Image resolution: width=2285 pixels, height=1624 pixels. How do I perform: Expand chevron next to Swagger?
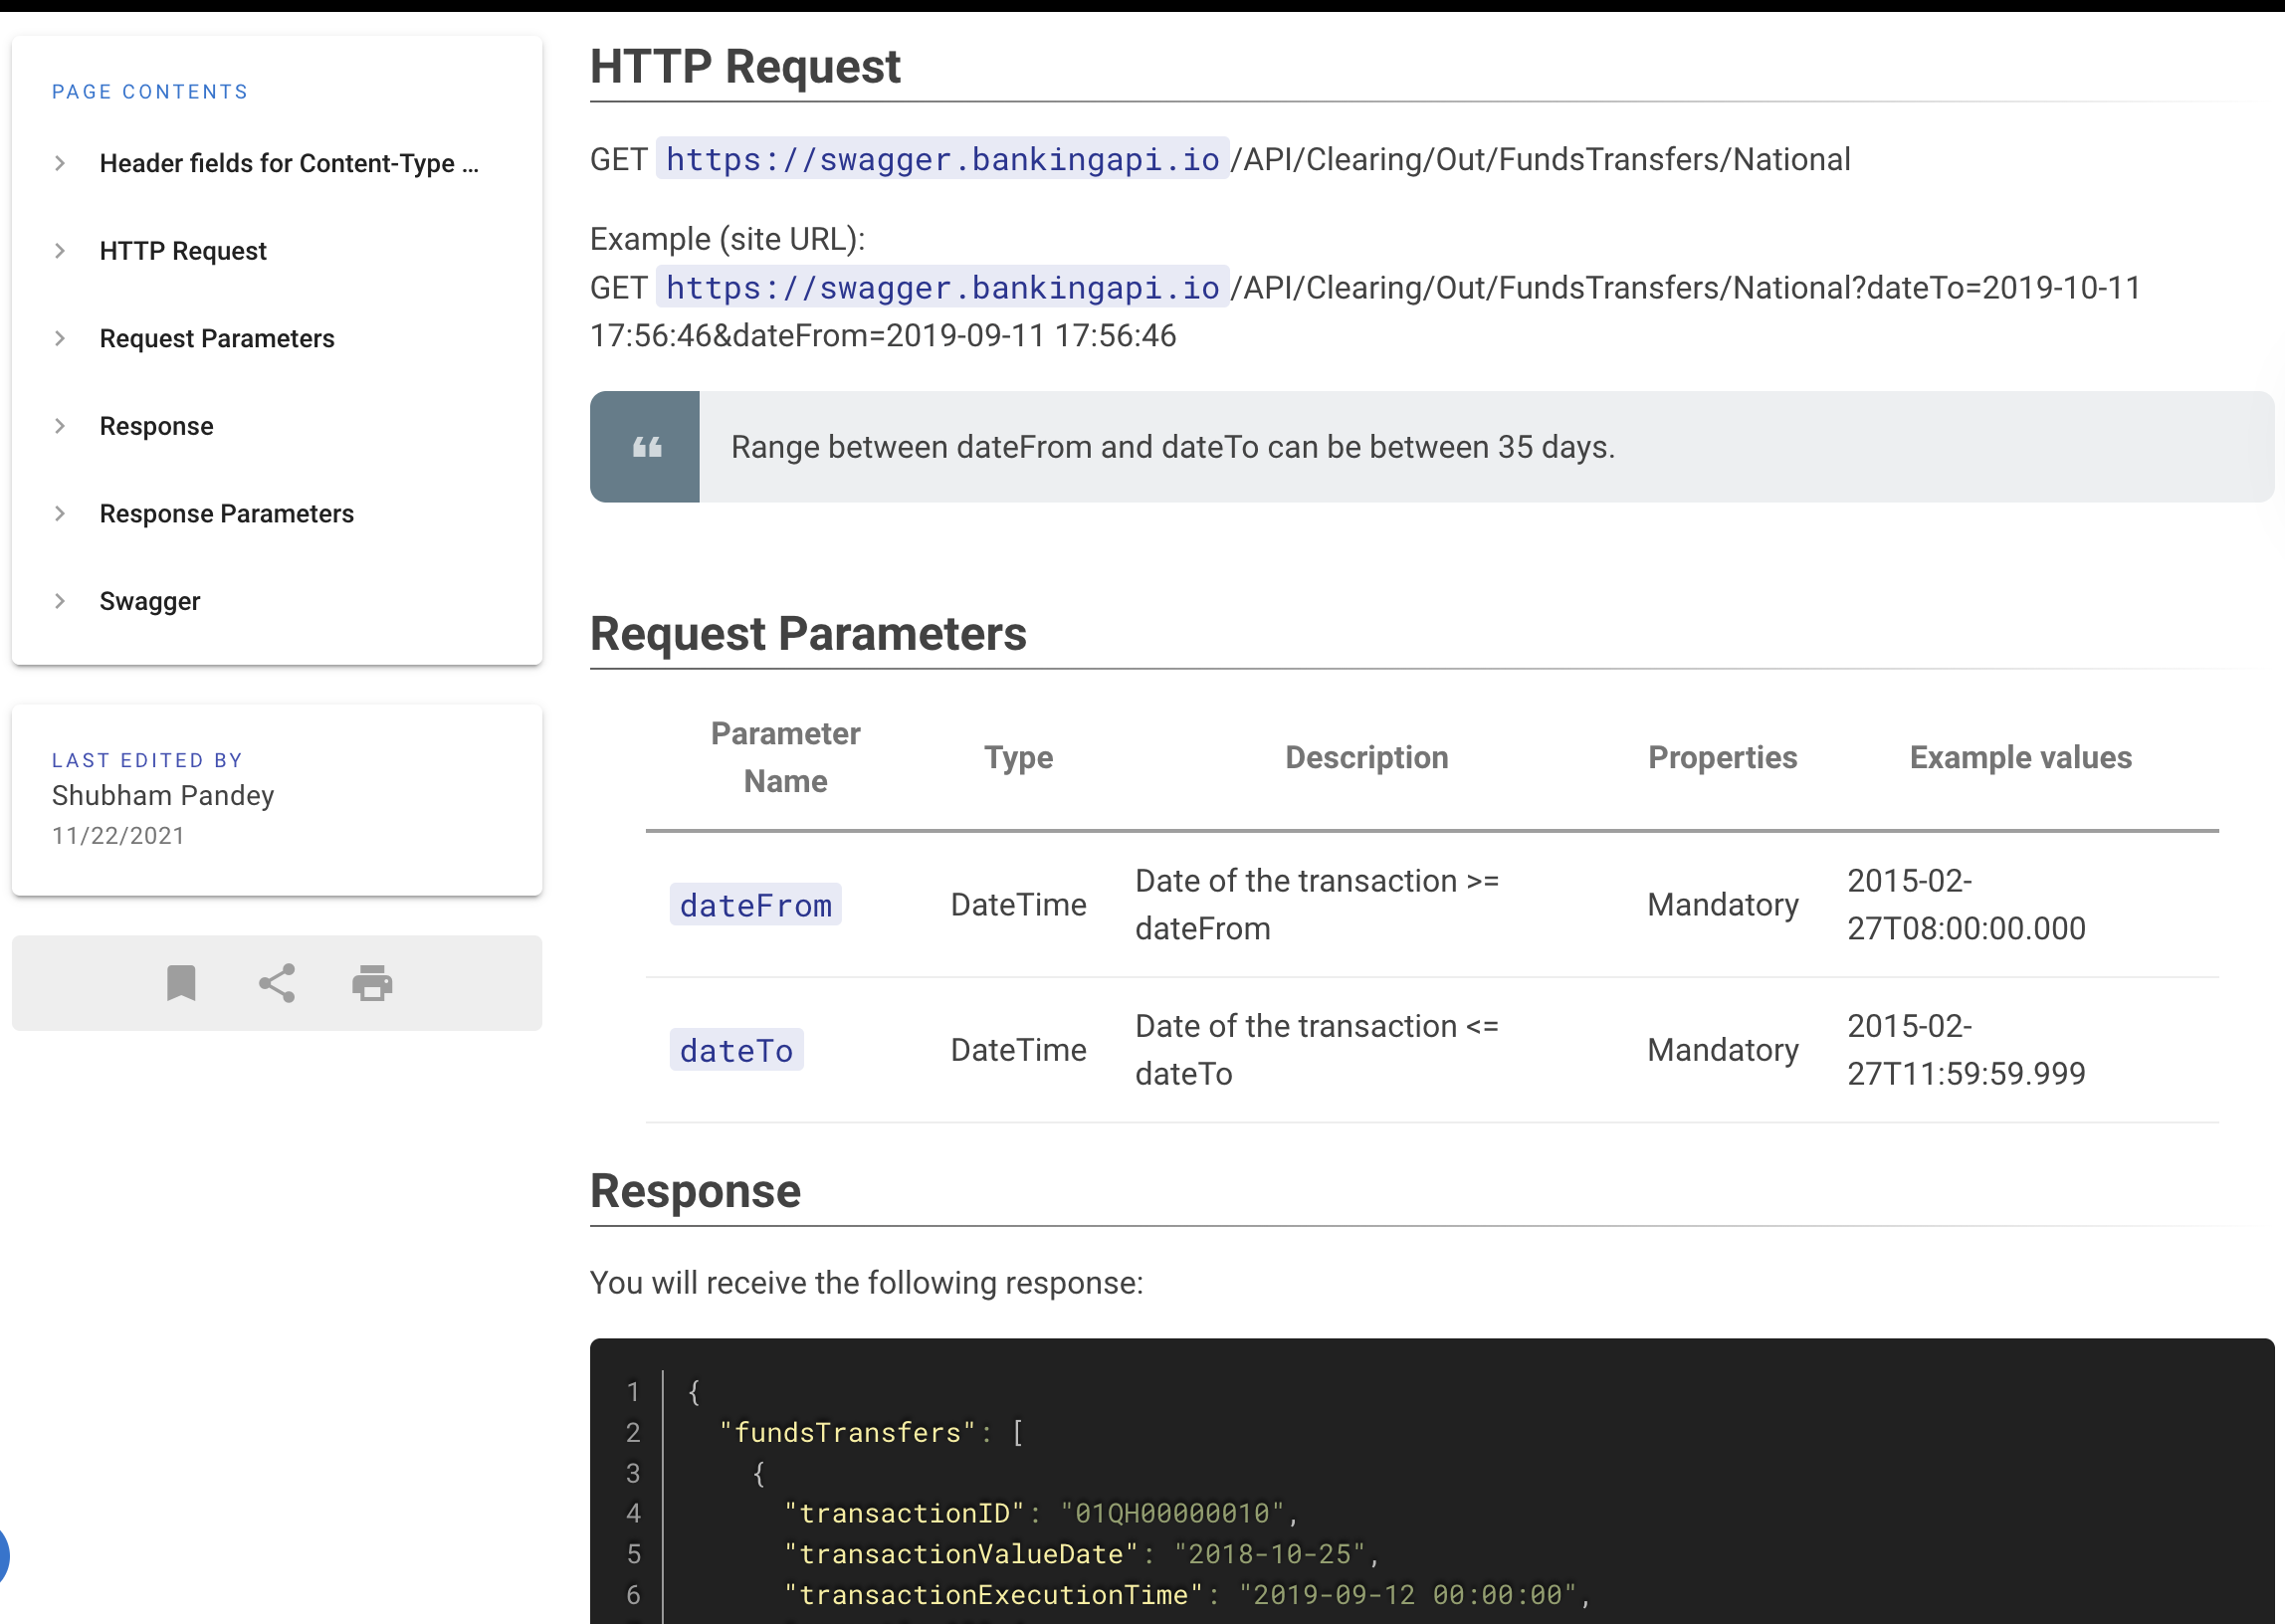pyautogui.click(x=60, y=601)
